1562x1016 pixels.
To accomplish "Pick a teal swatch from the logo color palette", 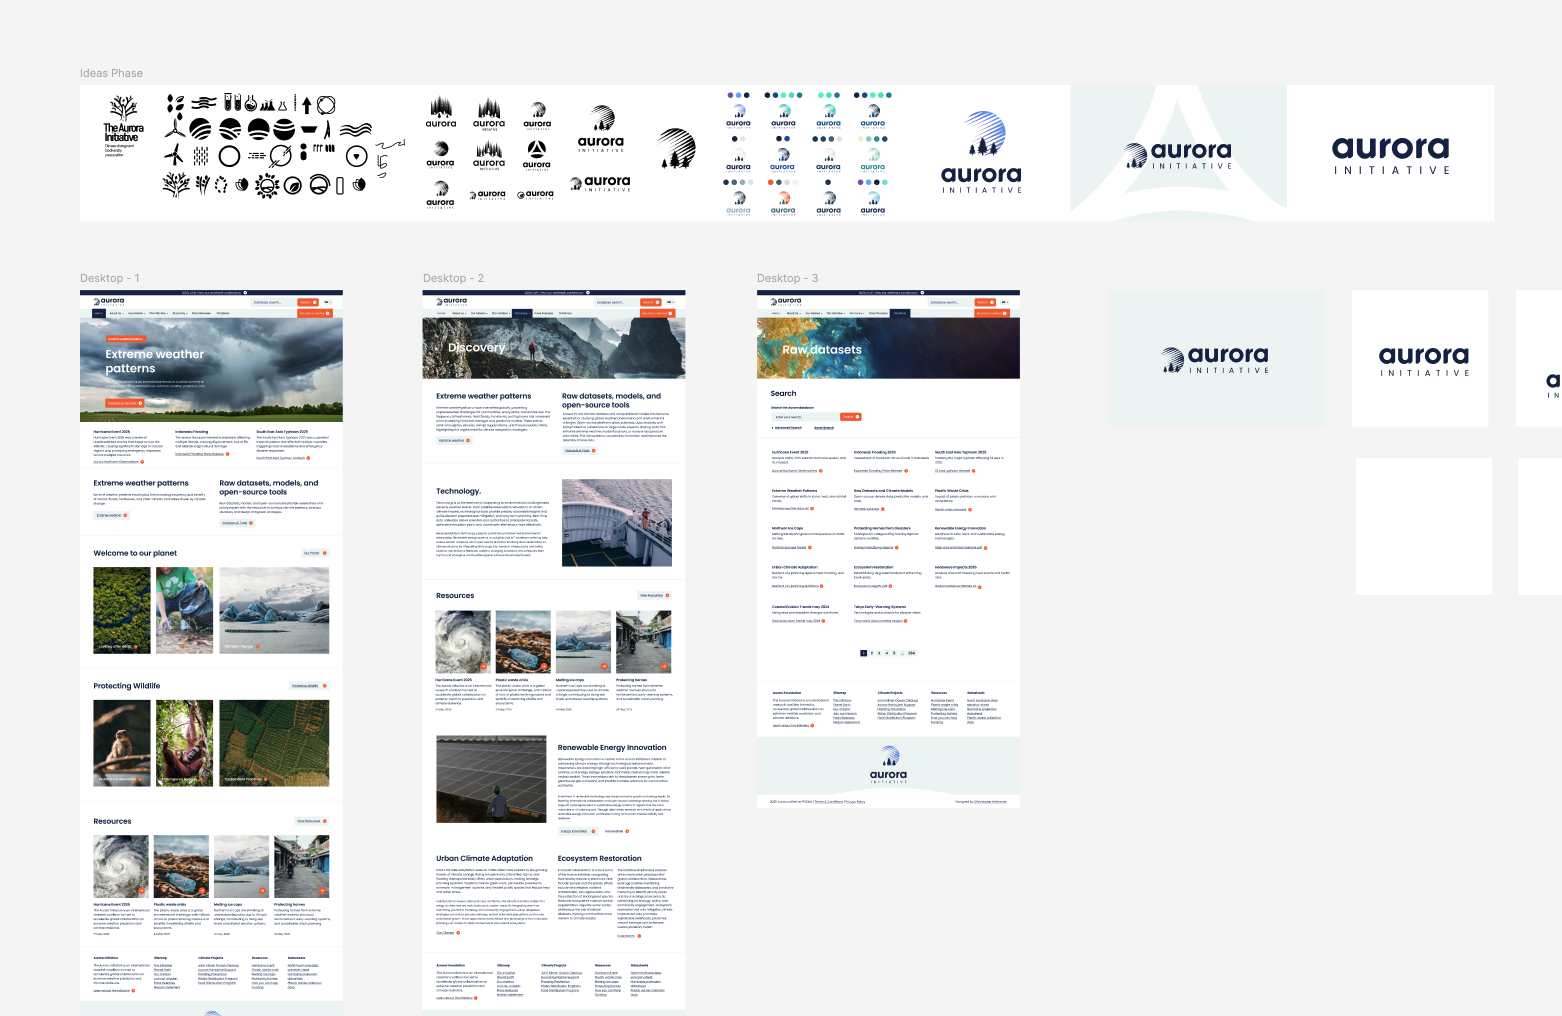I will 783,95.
